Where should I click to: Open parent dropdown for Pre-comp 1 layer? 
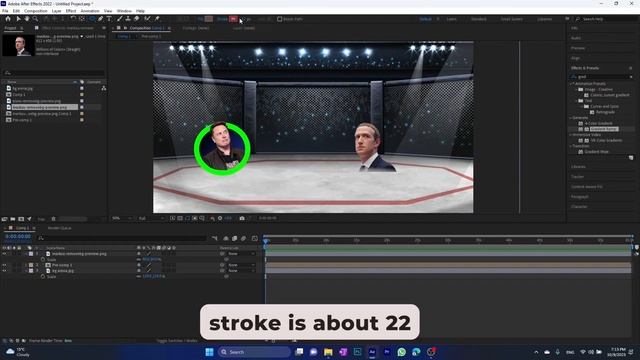point(242,265)
